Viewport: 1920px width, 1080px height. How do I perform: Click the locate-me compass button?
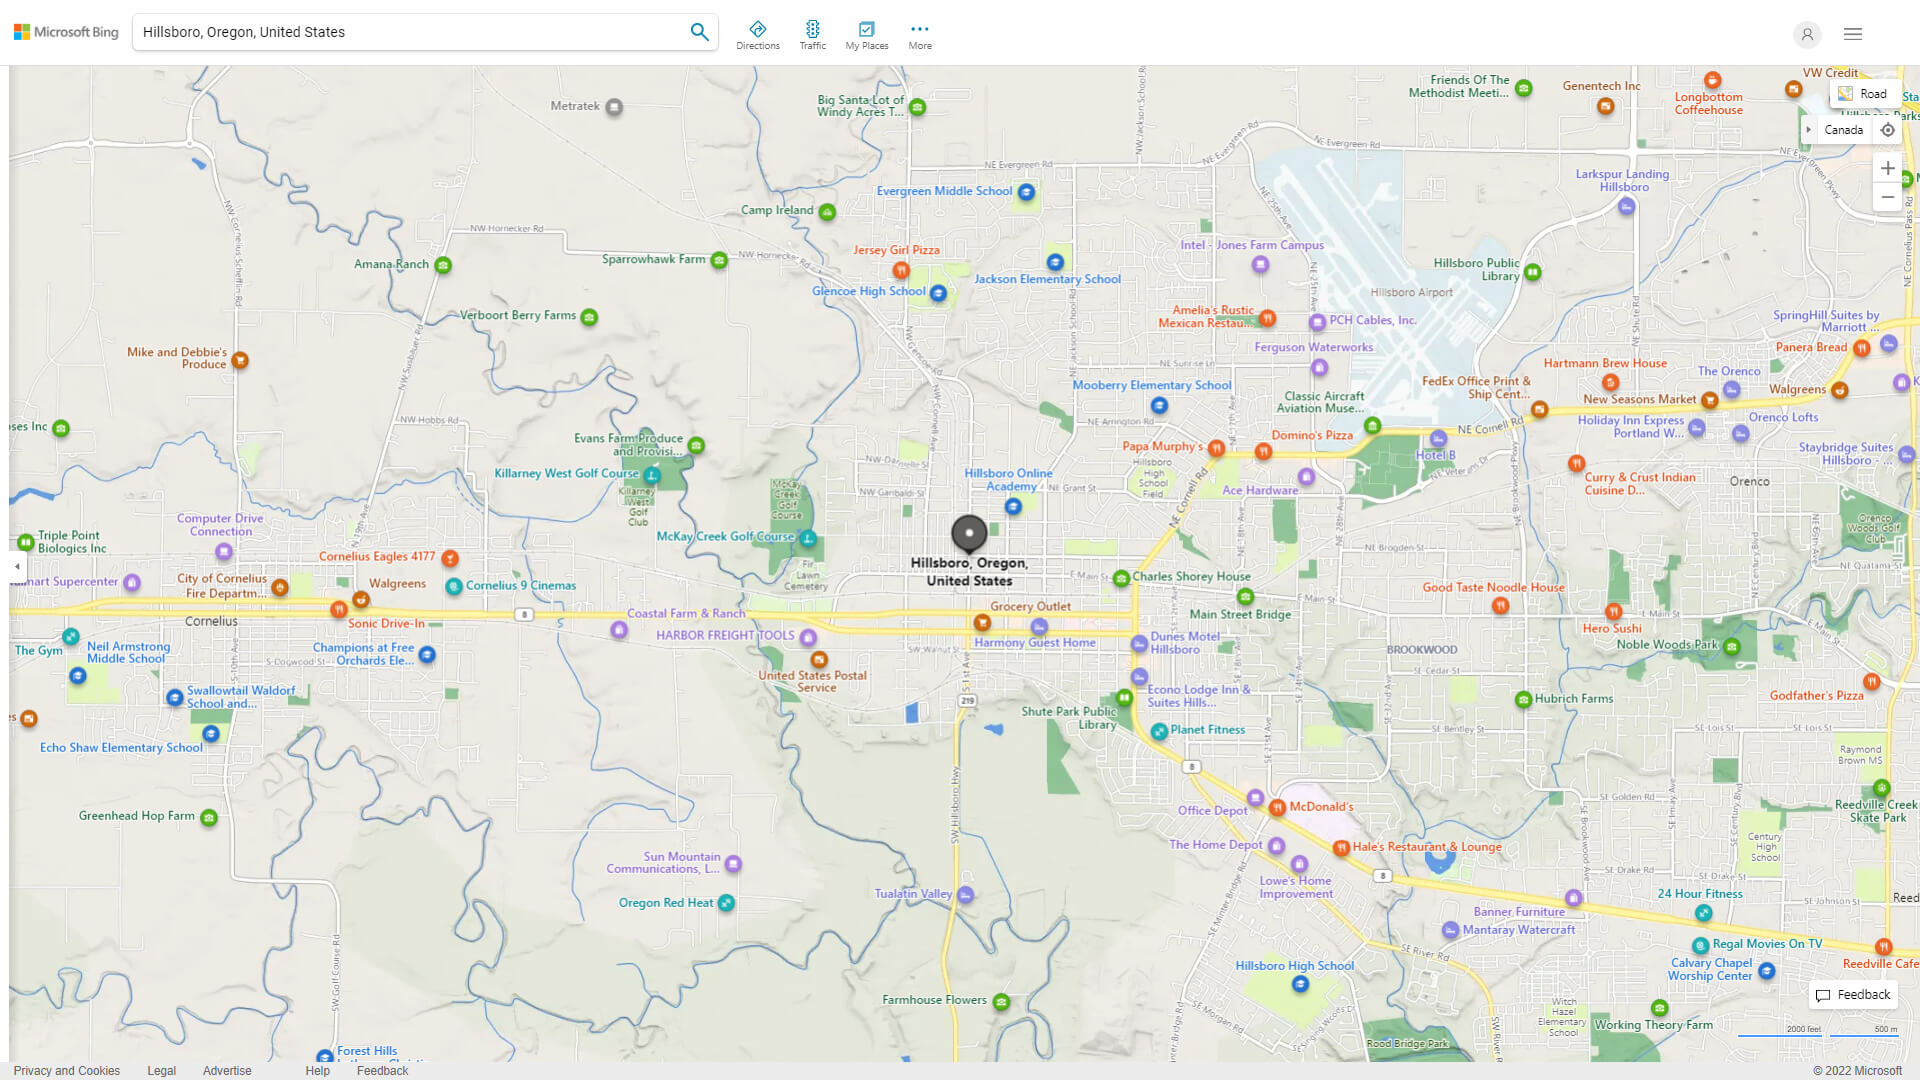1888,130
